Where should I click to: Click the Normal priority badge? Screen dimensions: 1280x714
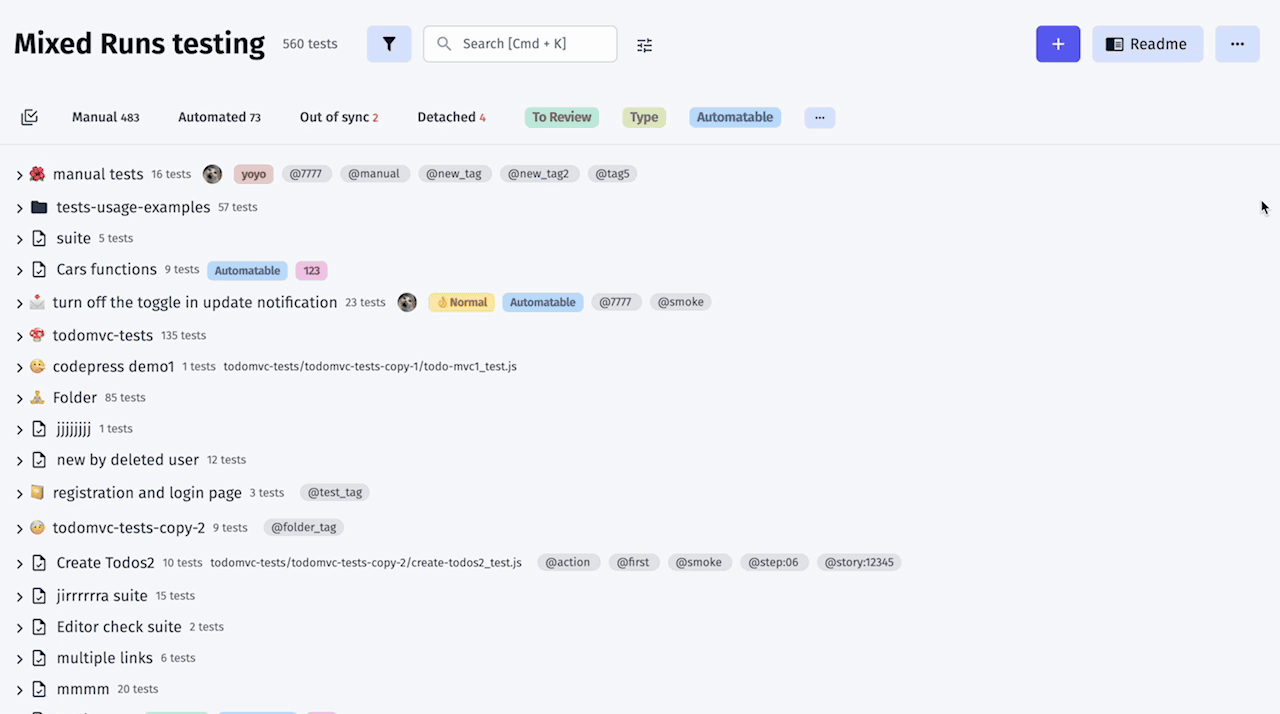461,302
